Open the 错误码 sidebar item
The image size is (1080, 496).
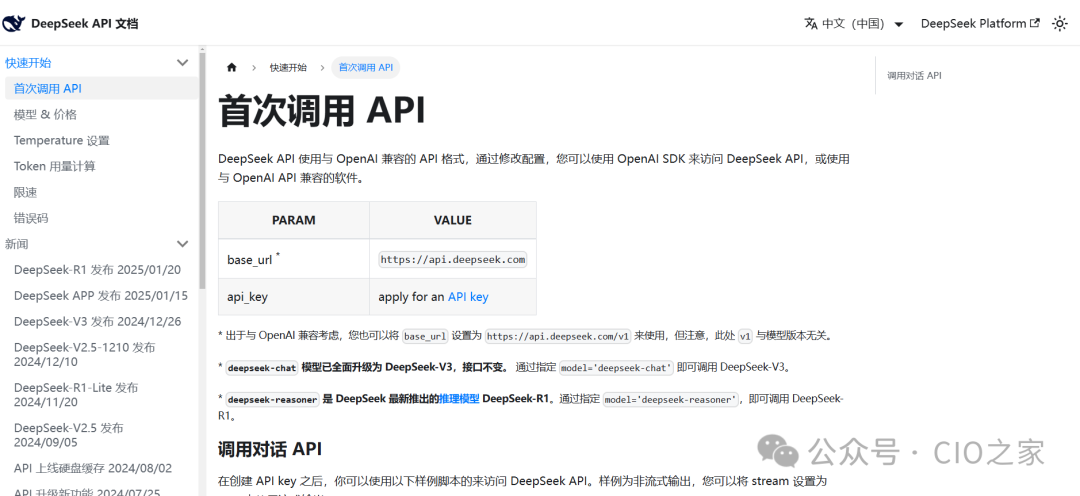(31, 218)
